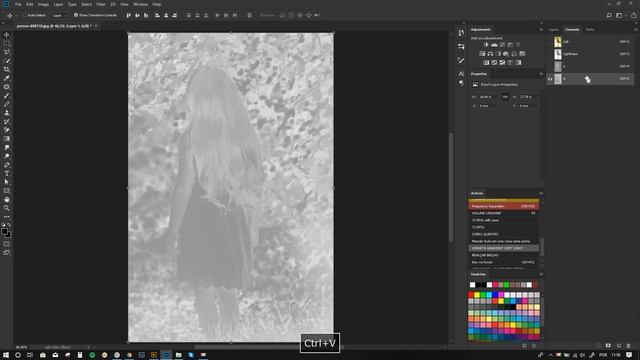
Task: Select the Pen tool
Action: pyautogui.click(x=7, y=165)
